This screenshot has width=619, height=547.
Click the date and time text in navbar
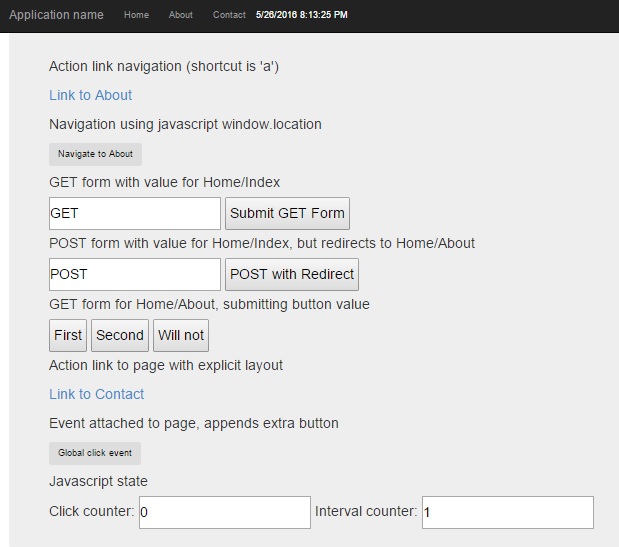[x=302, y=15]
